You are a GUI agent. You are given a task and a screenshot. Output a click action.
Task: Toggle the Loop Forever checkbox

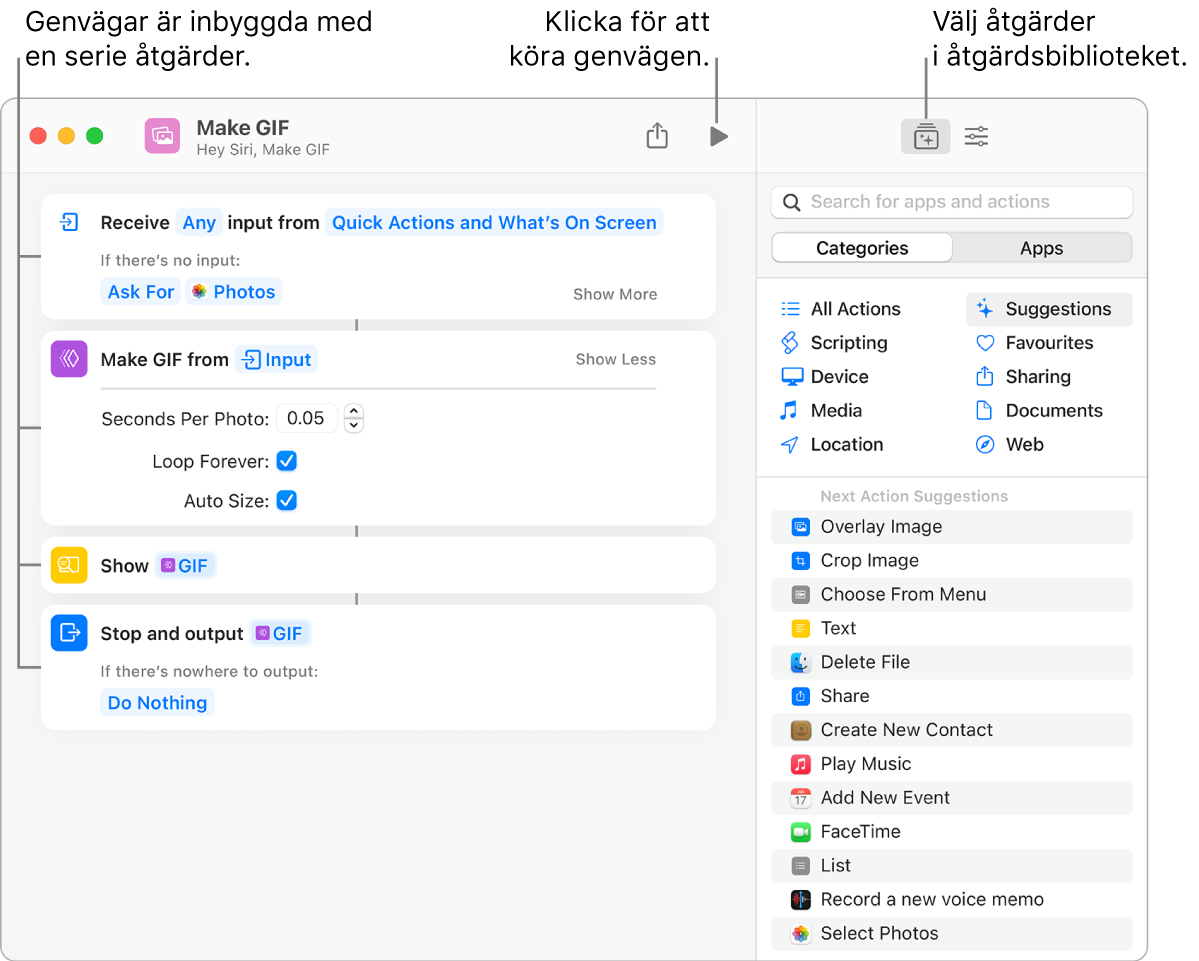point(287,461)
